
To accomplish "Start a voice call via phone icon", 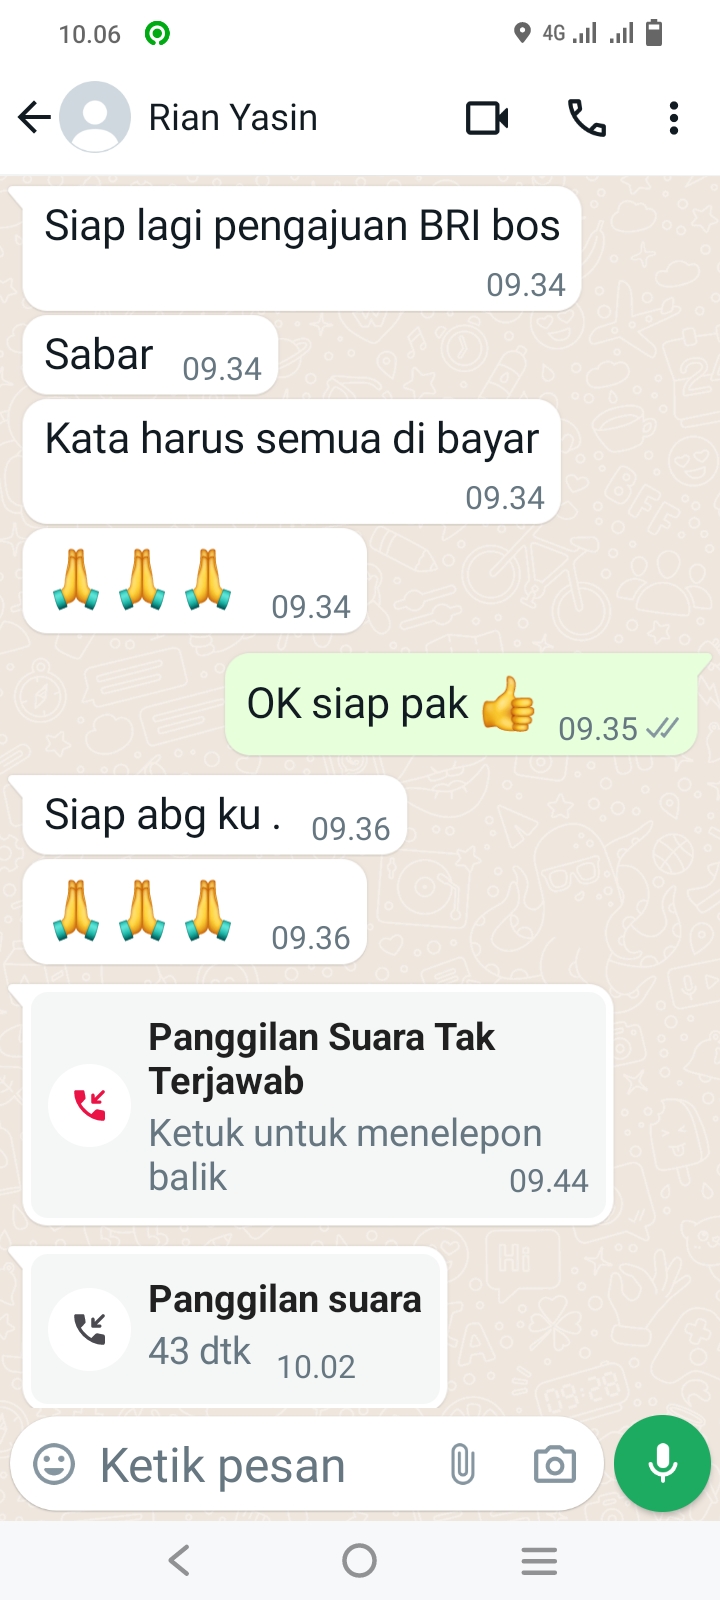I will 587,118.
